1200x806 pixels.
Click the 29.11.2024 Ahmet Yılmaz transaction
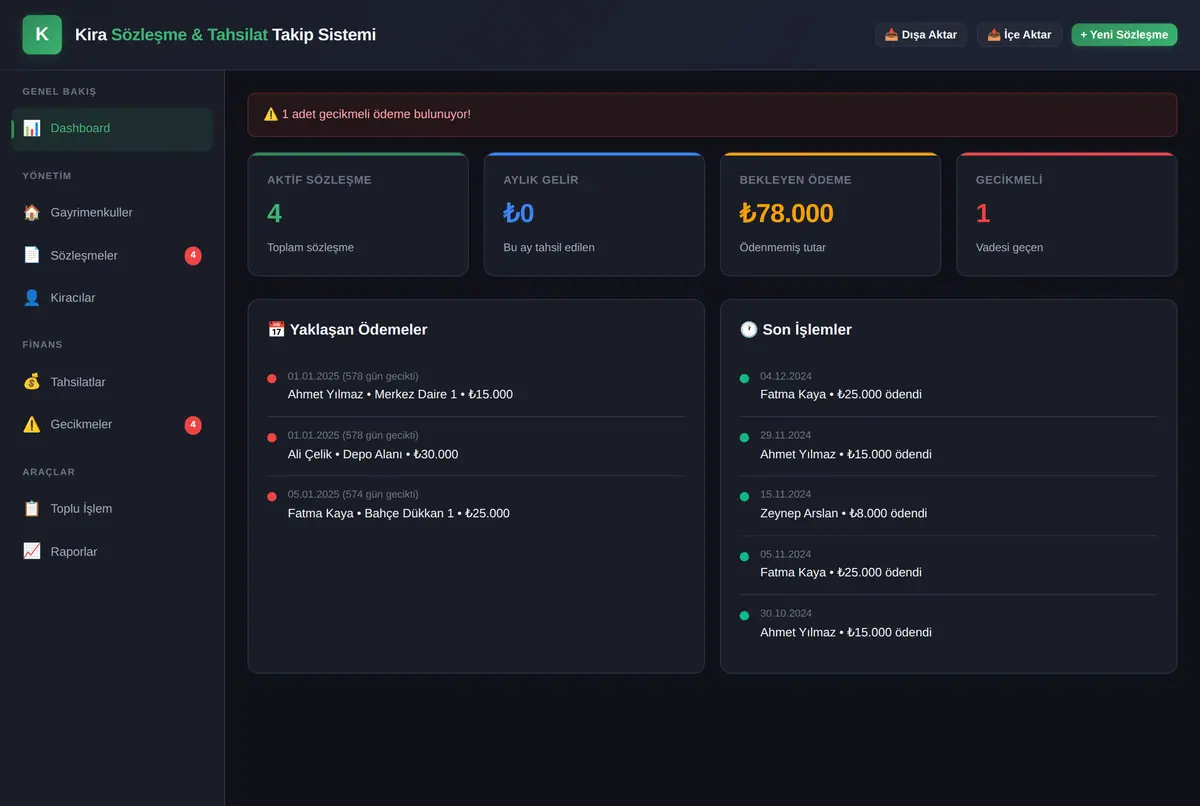(948, 445)
